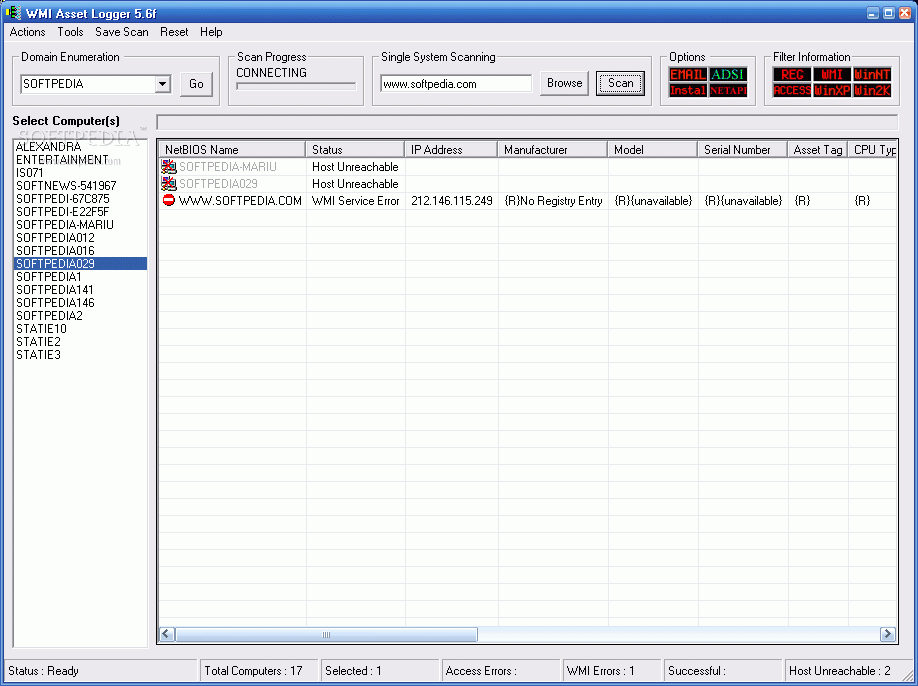Sort by NetBIOS Name column header
This screenshot has height=686, width=918.
(232, 150)
